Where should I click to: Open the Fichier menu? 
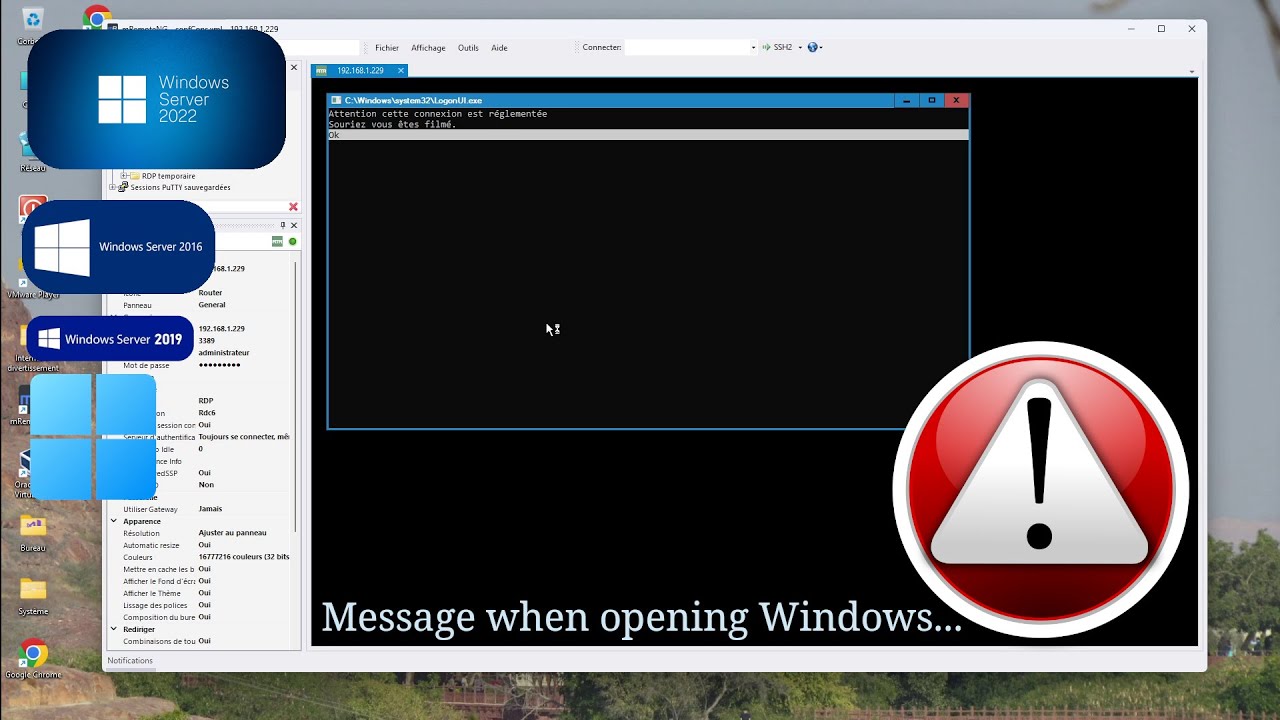(x=387, y=48)
